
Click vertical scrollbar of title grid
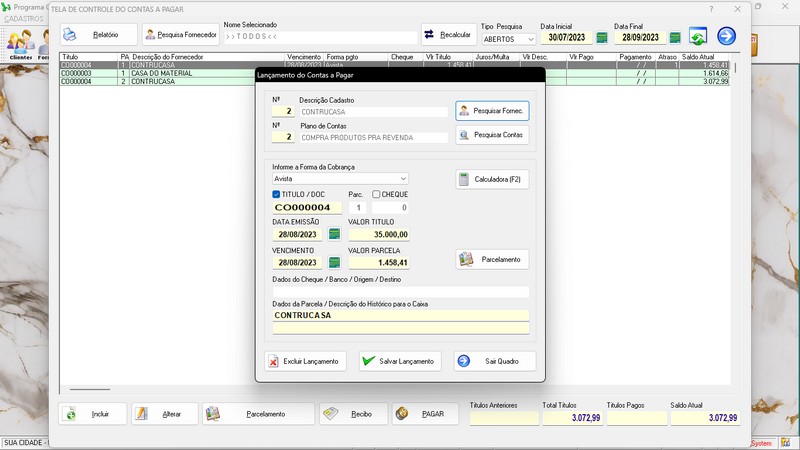click(735, 68)
